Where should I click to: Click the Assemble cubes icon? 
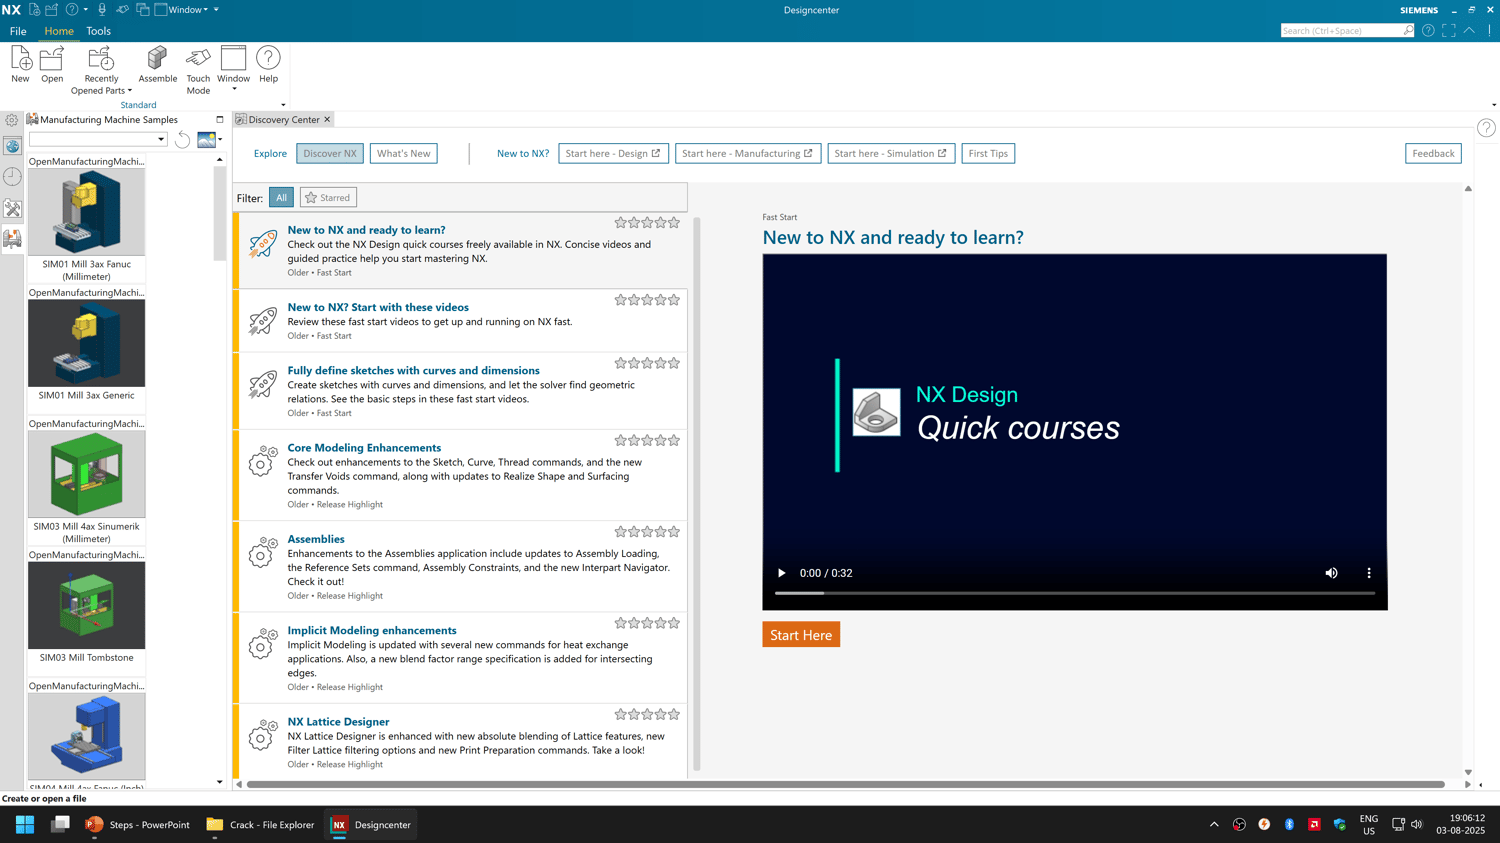coord(157,59)
